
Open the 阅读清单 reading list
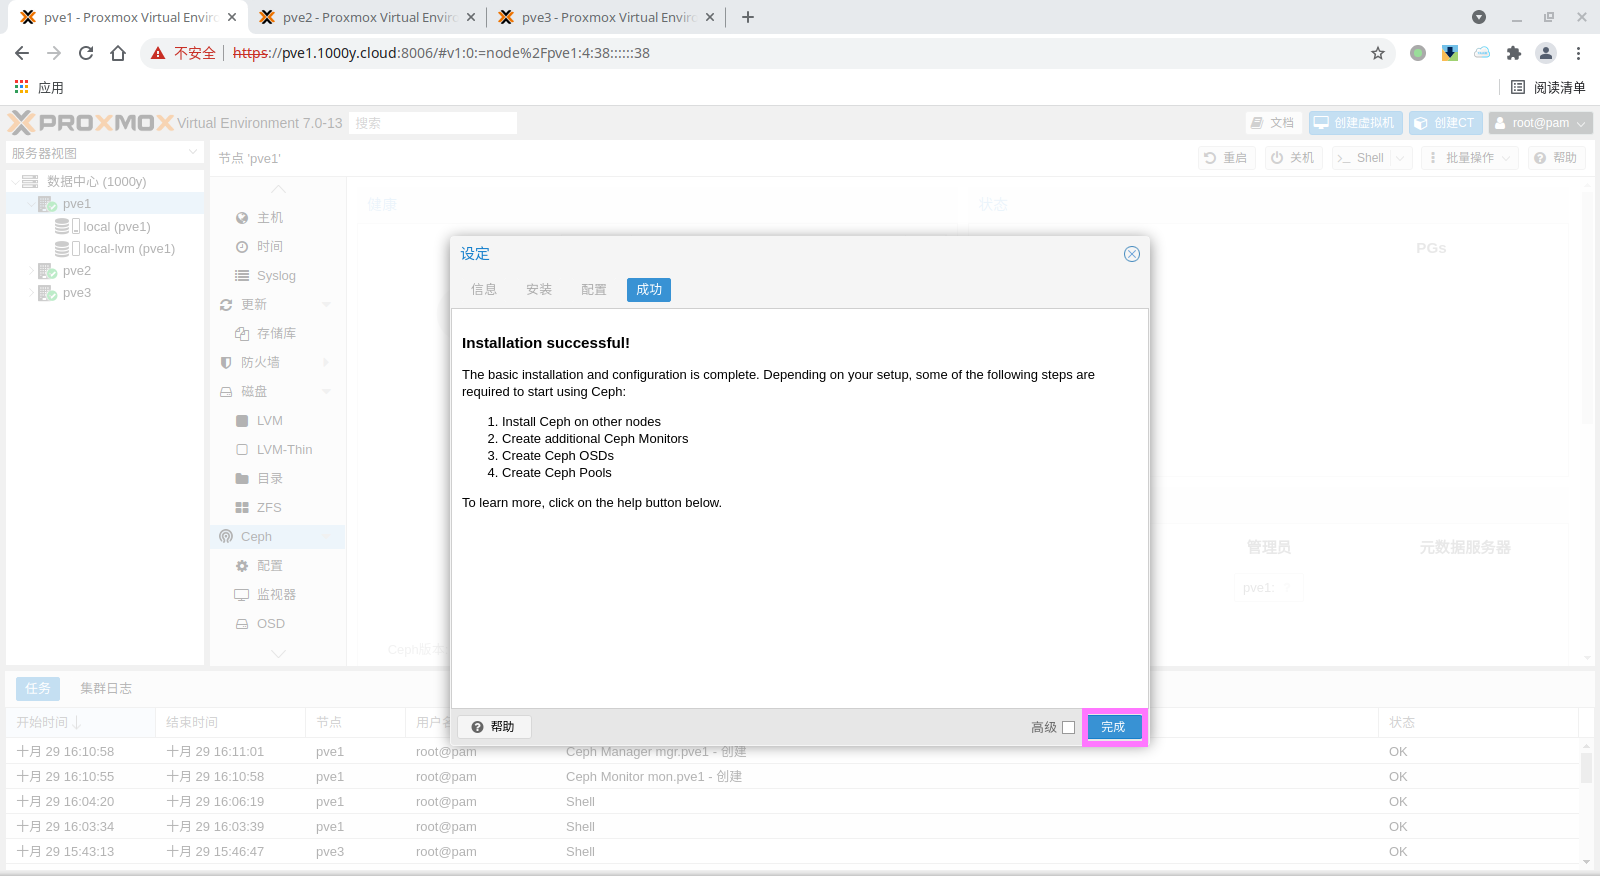pos(1548,87)
